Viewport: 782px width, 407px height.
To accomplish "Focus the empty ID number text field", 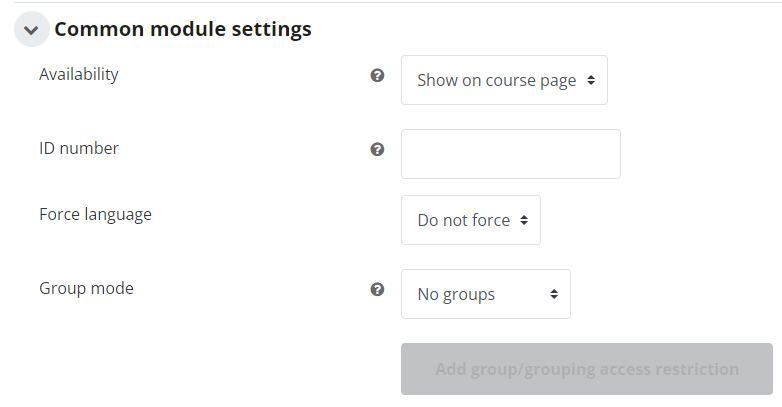I will coord(511,154).
